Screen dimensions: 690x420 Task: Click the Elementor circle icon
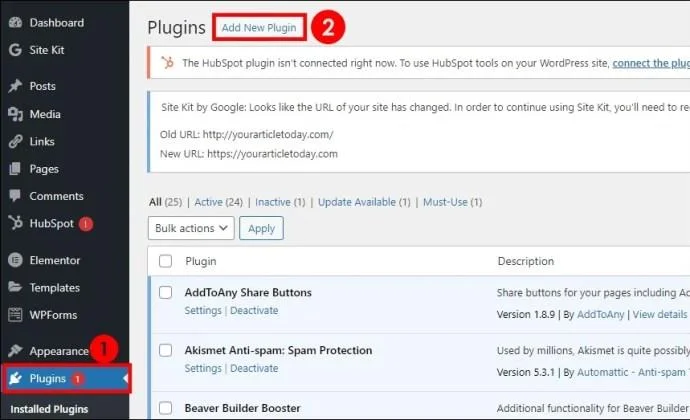click(x=15, y=260)
